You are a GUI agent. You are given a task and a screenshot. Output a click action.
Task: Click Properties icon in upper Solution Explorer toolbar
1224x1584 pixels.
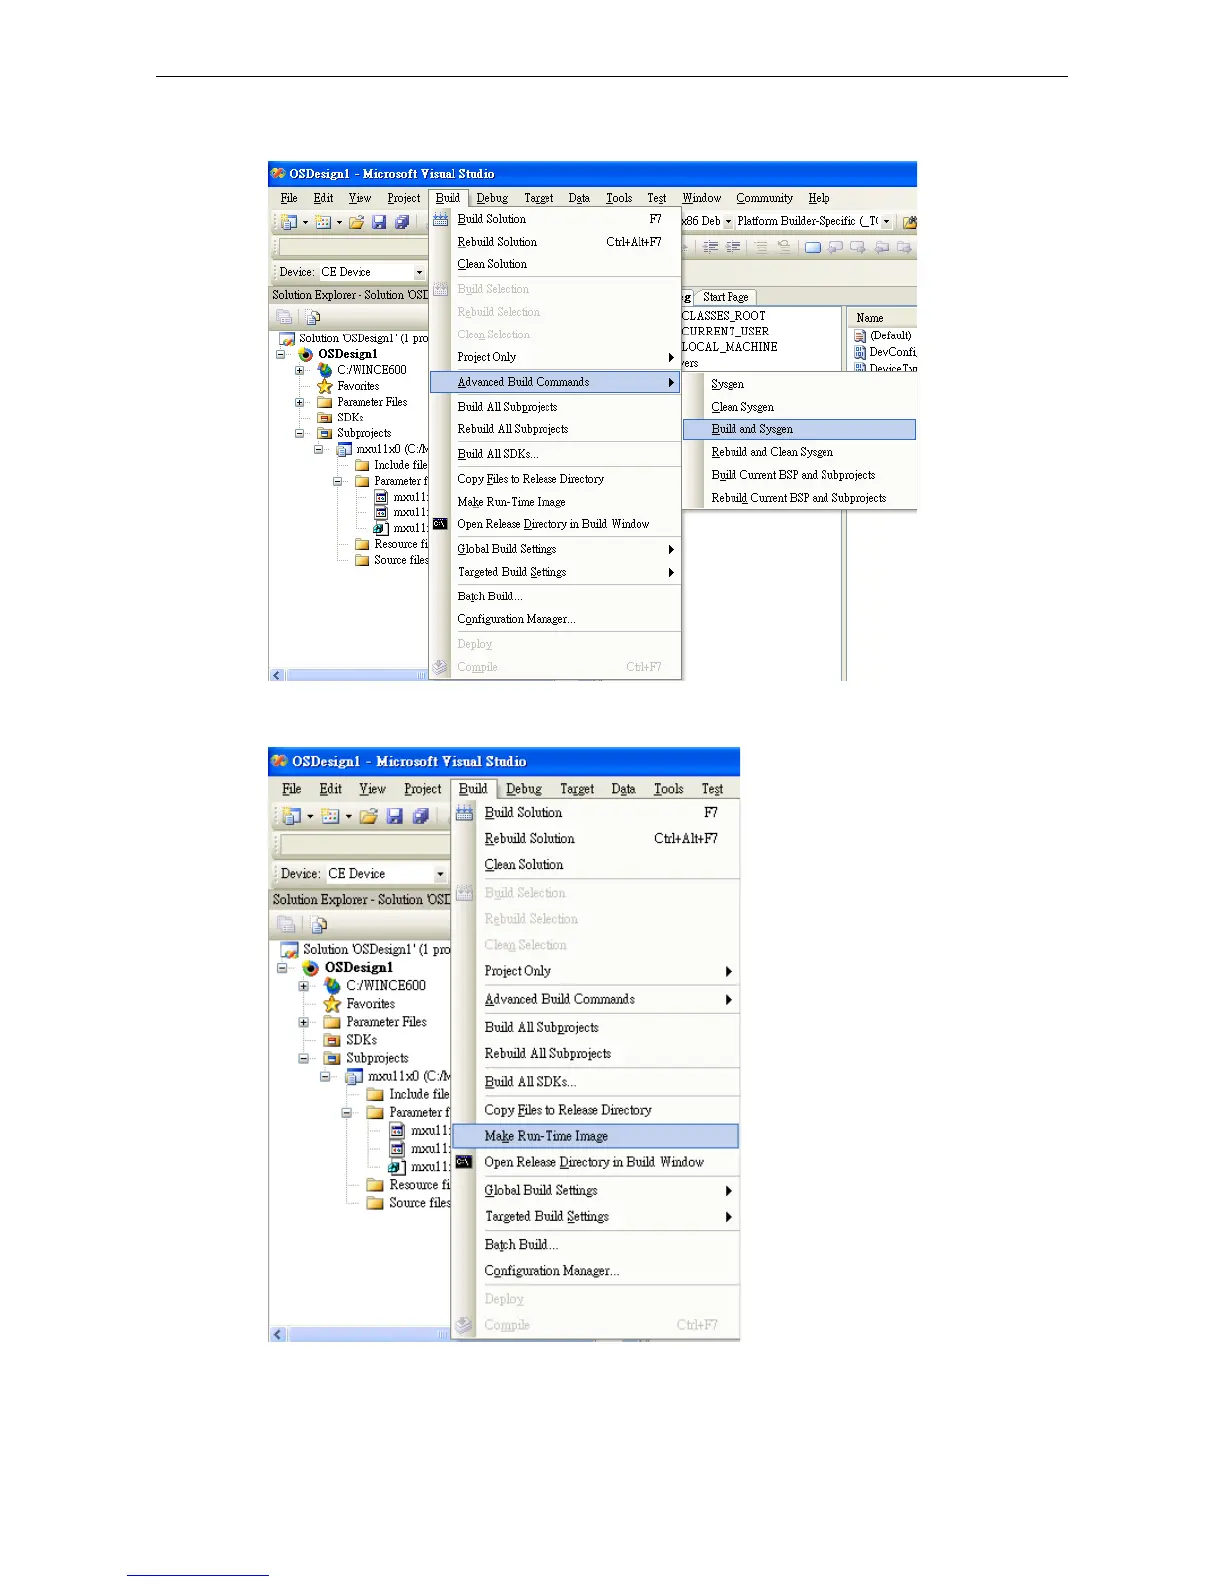click(x=284, y=317)
